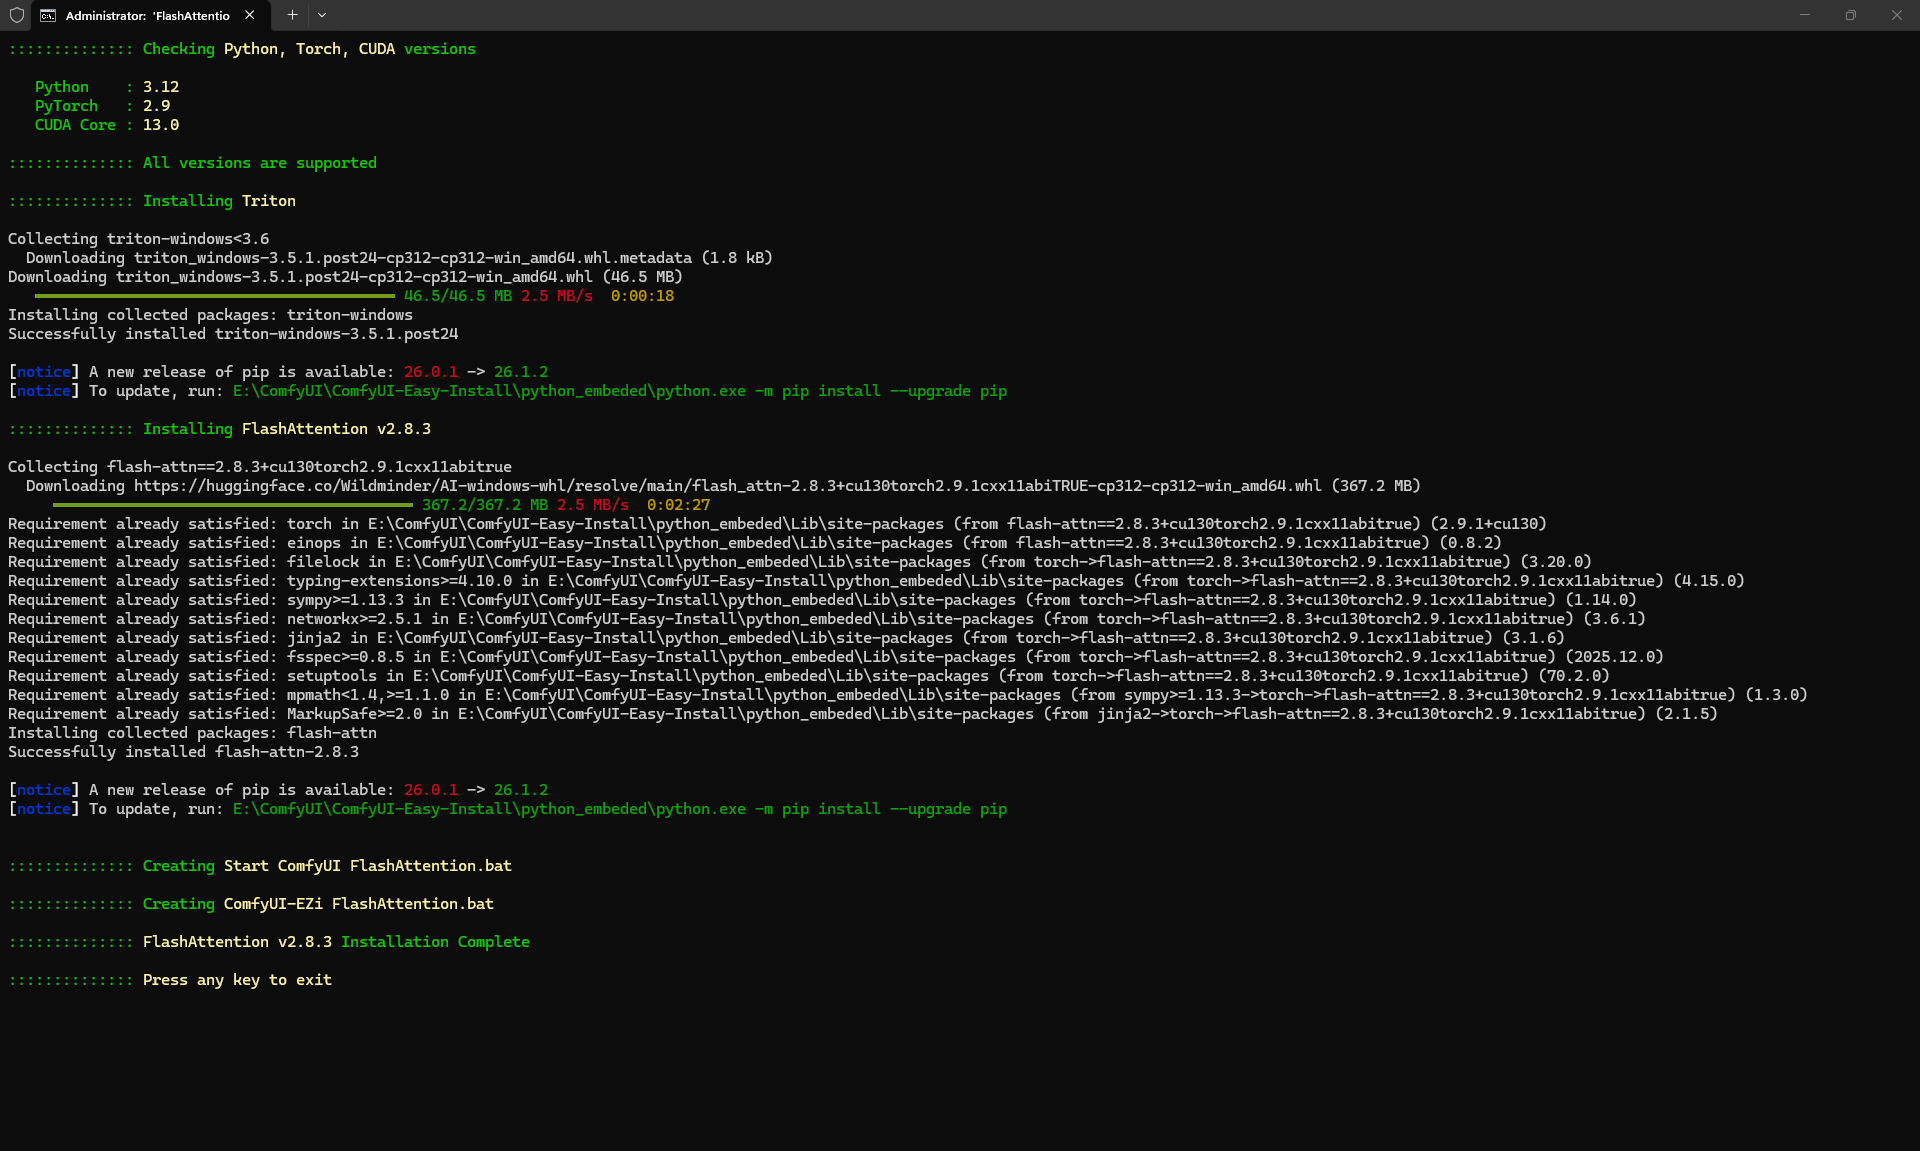Viewport: 1920px width, 1151px height.
Task: Minimize the terminal window
Action: click(x=1805, y=15)
